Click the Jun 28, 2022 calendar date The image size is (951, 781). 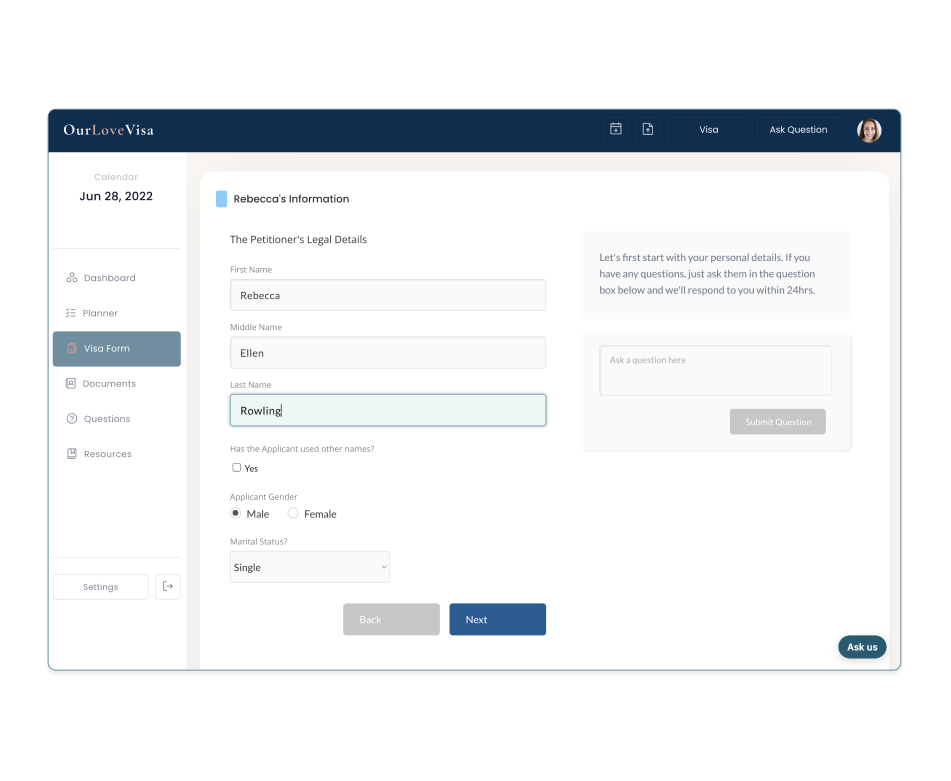(116, 196)
